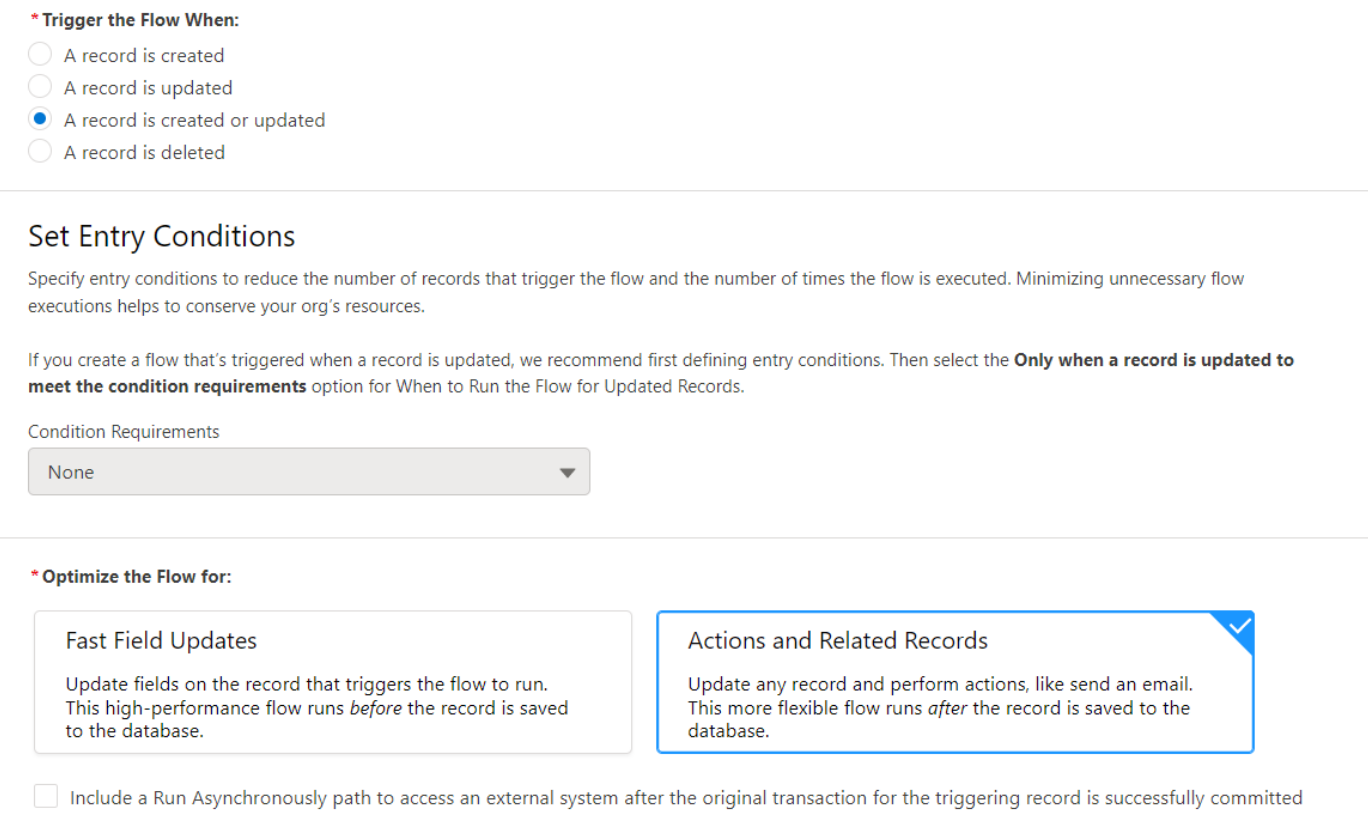Viewport: 1368px width, 834px height.
Task: Click the 'Optimize the Flow for' label
Action: click(136, 577)
